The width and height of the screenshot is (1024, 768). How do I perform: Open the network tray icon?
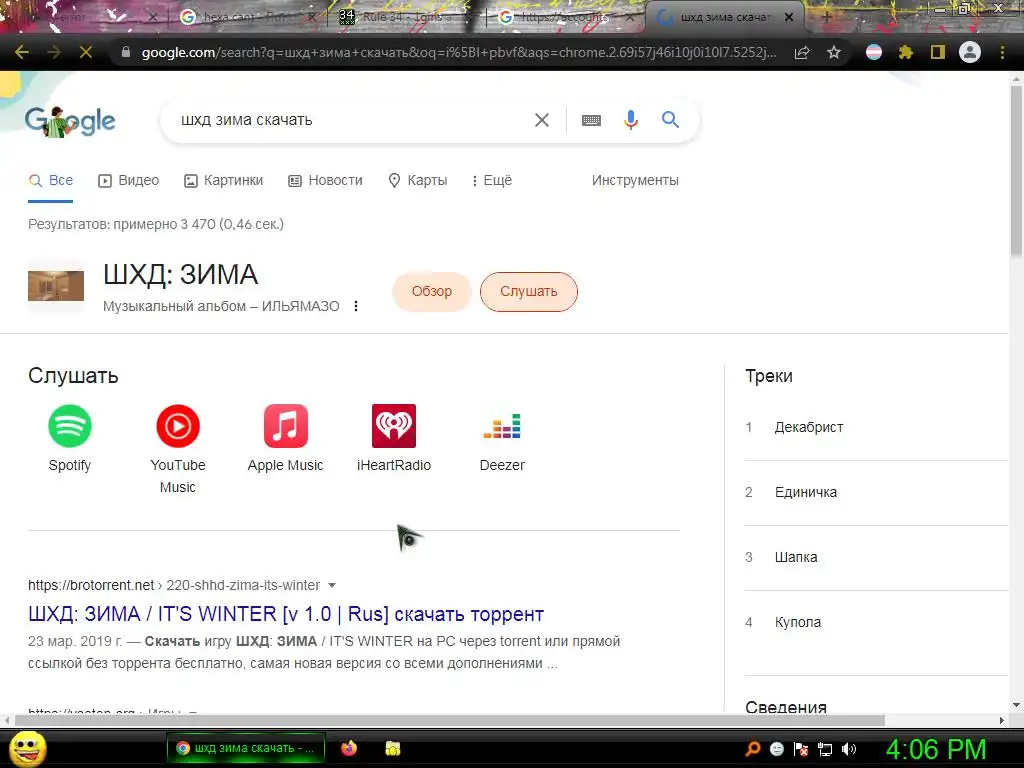coord(825,749)
